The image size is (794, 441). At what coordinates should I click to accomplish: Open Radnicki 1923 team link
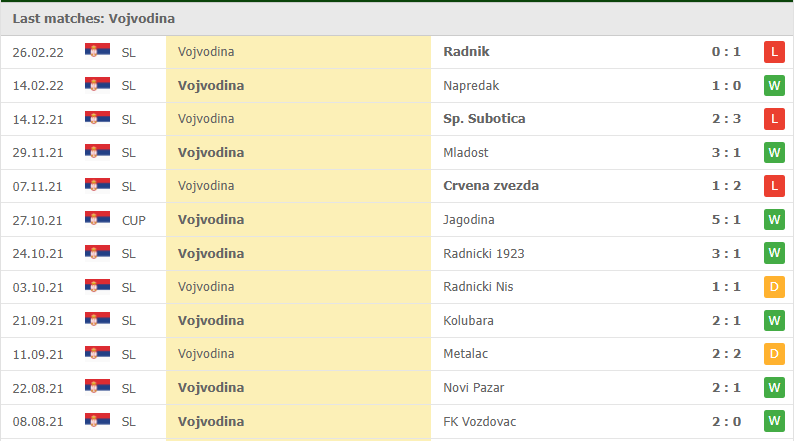coord(484,253)
